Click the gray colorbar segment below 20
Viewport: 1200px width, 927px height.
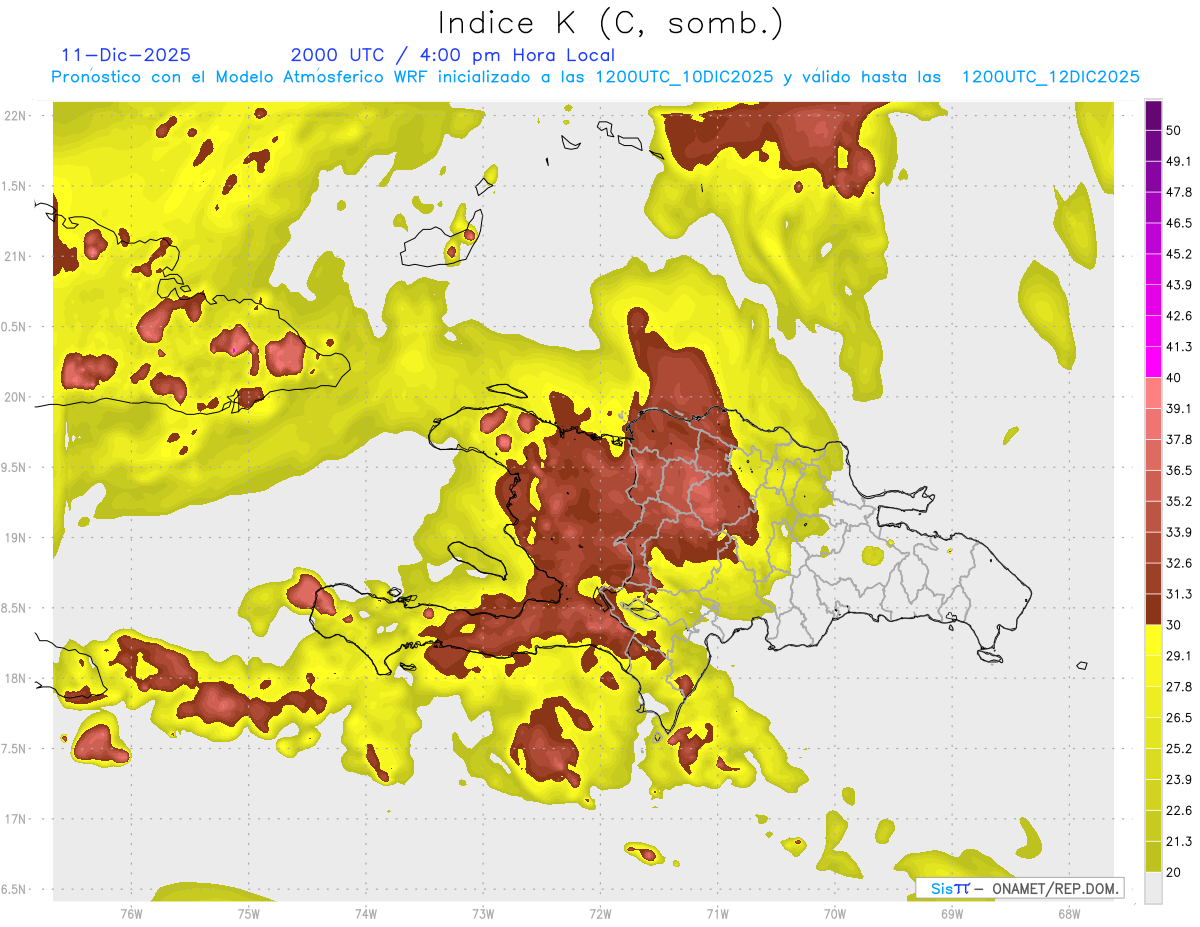(x=1153, y=888)
